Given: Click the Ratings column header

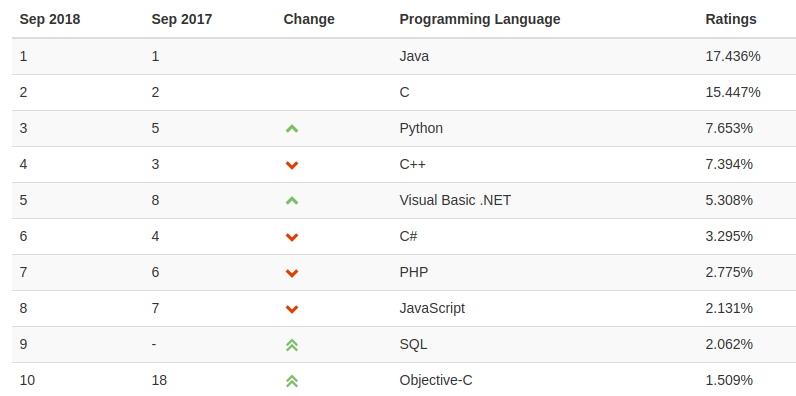Looking at the screenshot, I should tap(731, 19).
